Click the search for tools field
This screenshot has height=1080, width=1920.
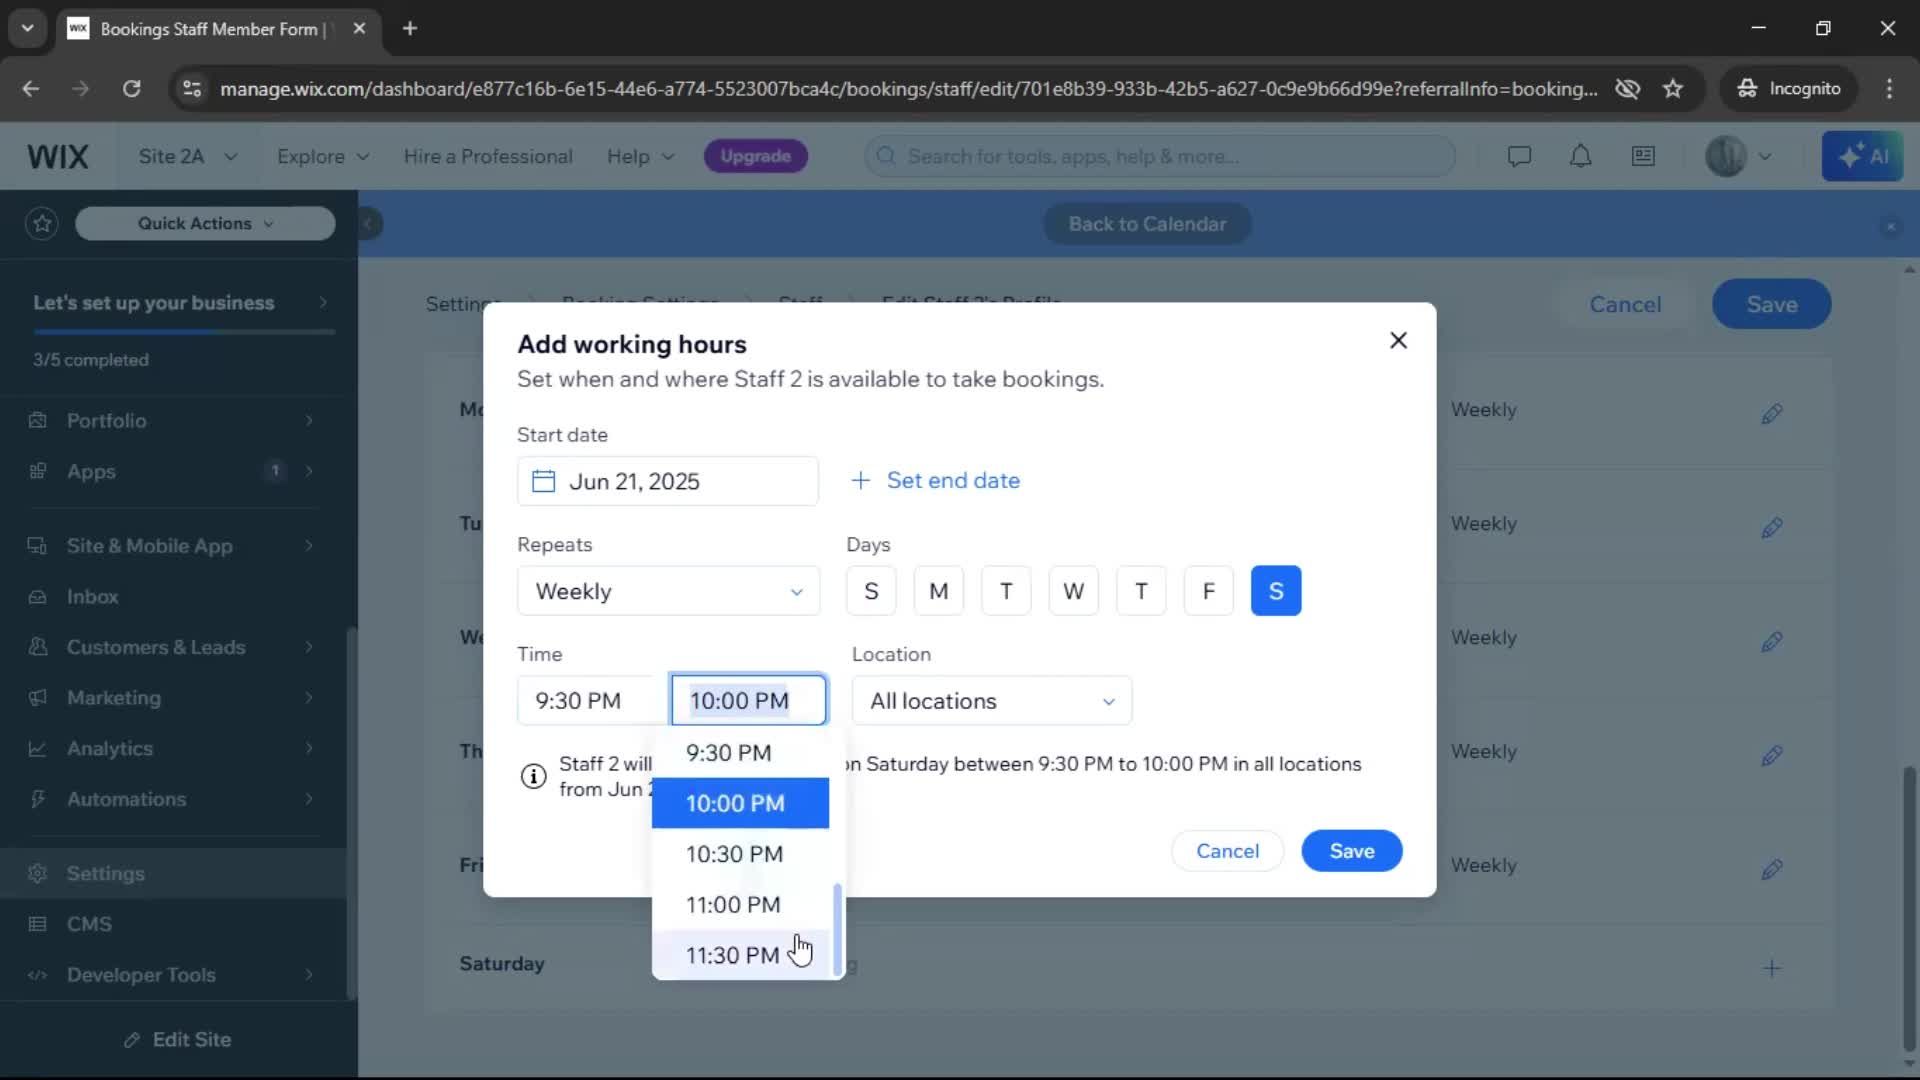pyautogui.click(x=1160, y=156)
